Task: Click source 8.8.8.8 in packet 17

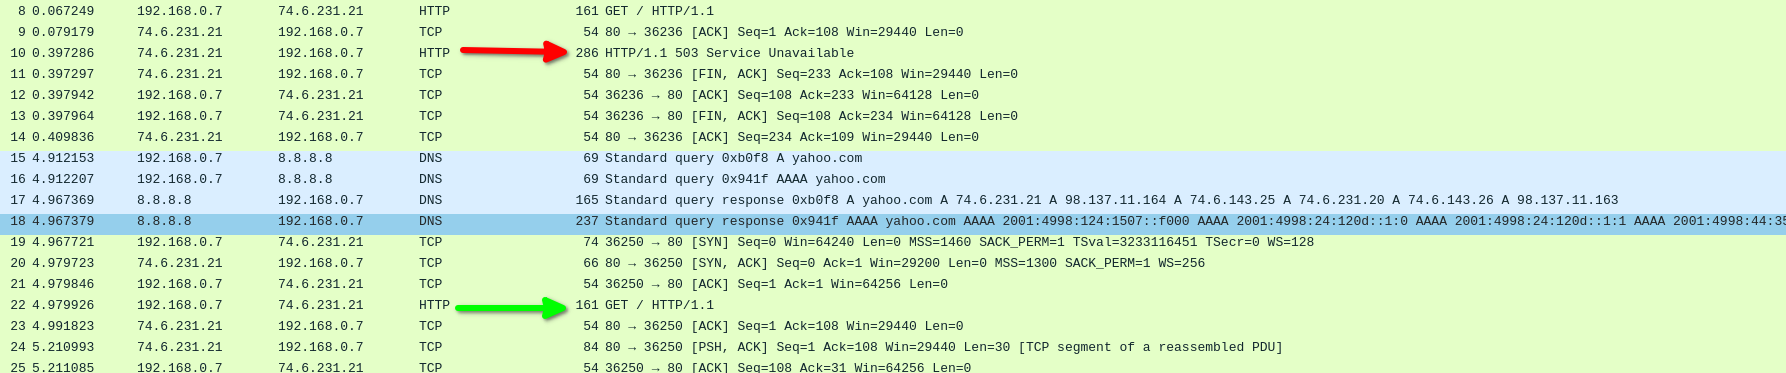Action: coord(164,200)
